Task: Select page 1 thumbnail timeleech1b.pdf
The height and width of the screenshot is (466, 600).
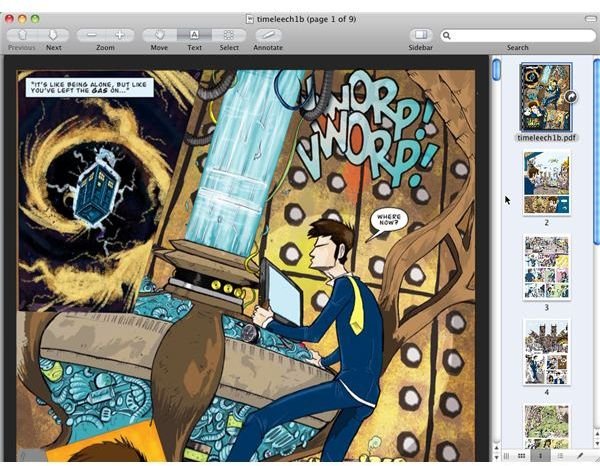Action: 545,97
